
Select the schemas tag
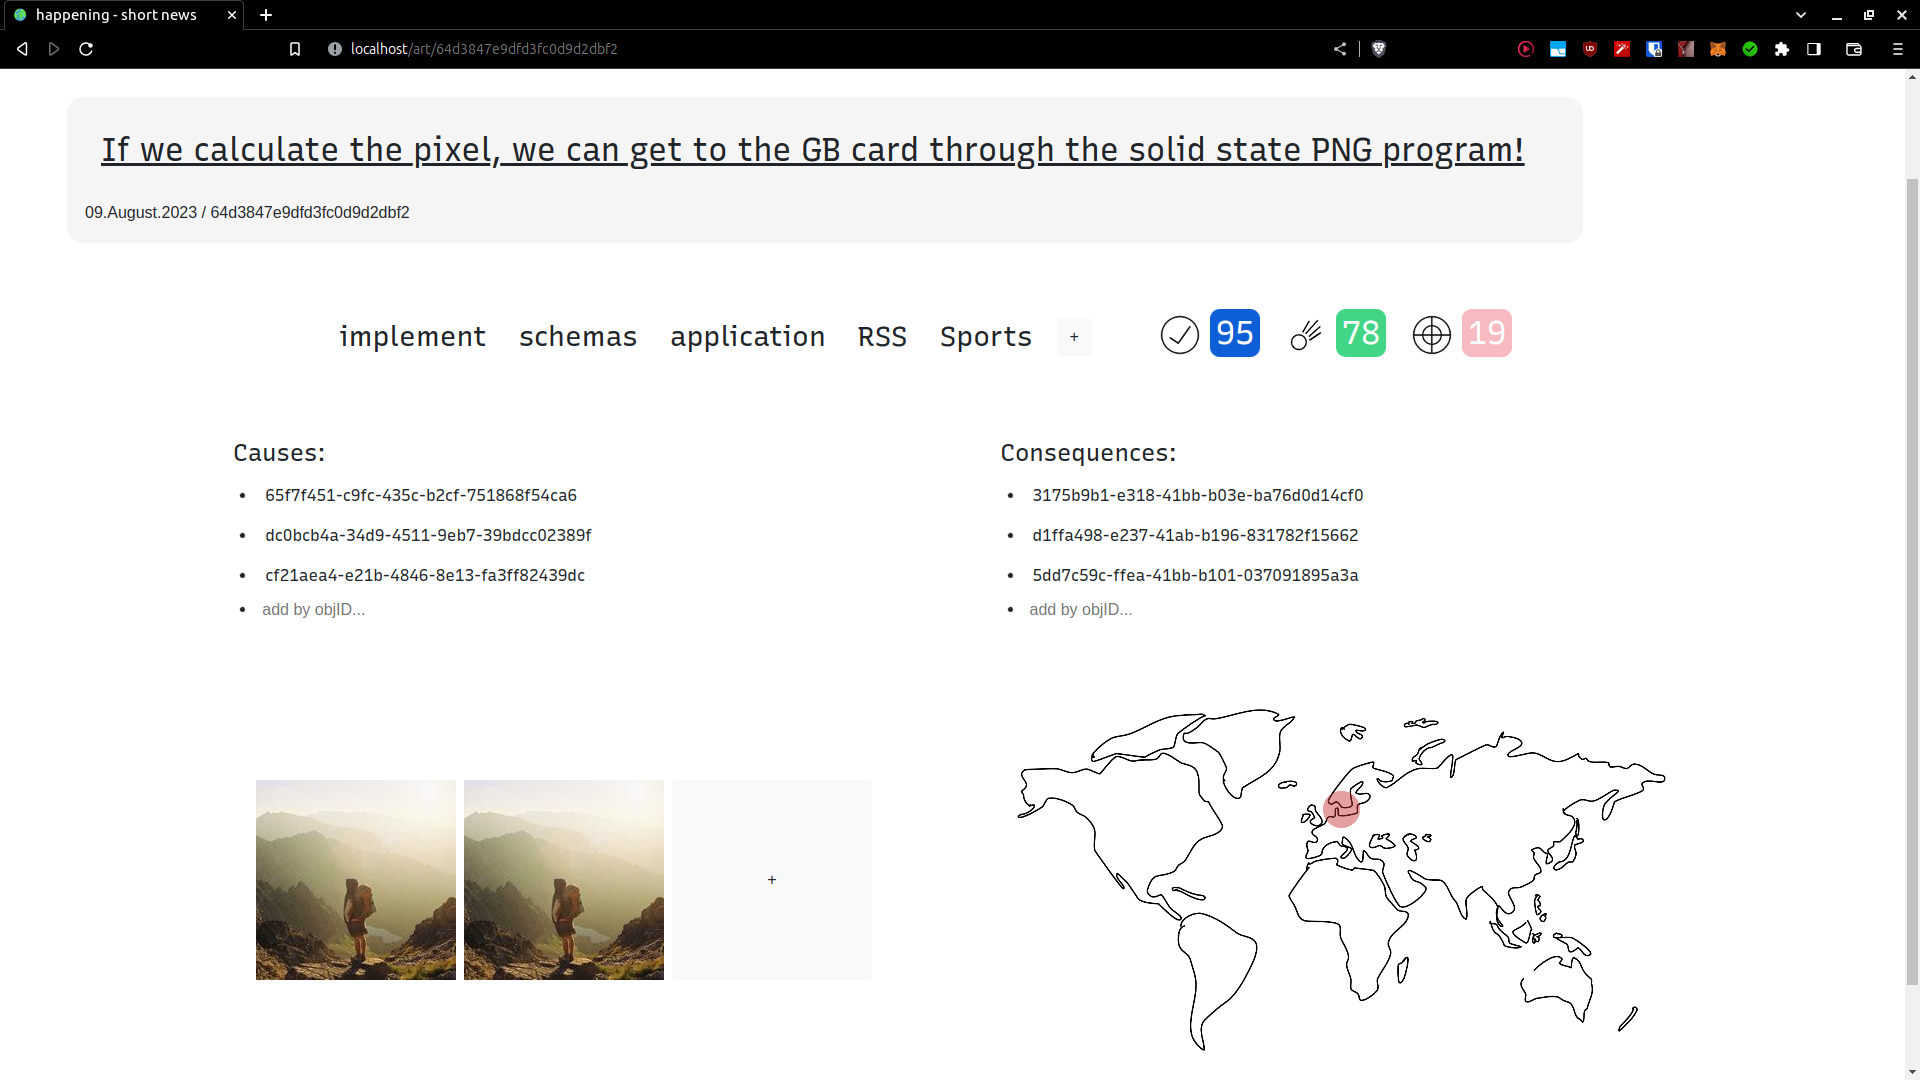click(577, 337)
